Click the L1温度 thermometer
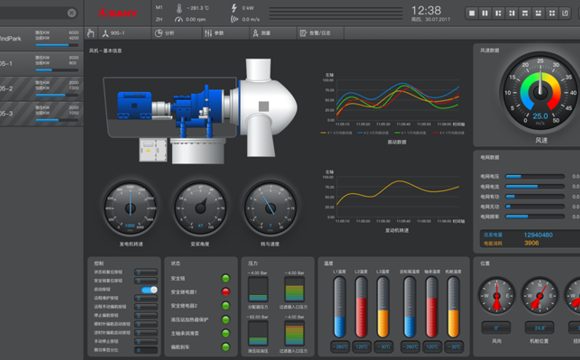Viewport: 580px width, 360px height. pos(339,307)
